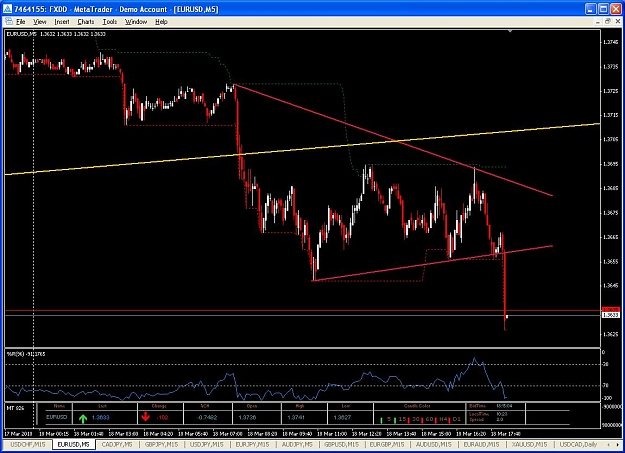Select the AUDJPY,M5 chart tab
Screen dimensions: 625x453
tap(297, 444)
